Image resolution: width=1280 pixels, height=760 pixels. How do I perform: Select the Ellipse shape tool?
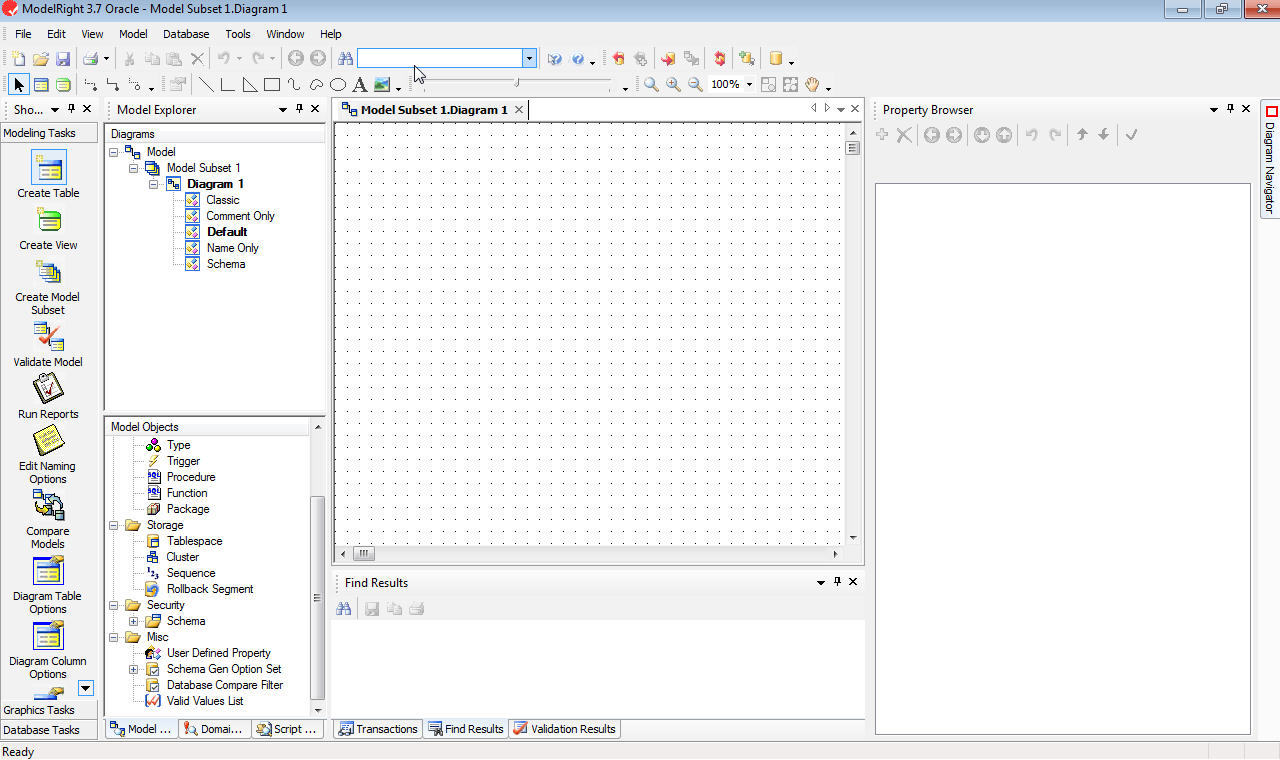338,85
